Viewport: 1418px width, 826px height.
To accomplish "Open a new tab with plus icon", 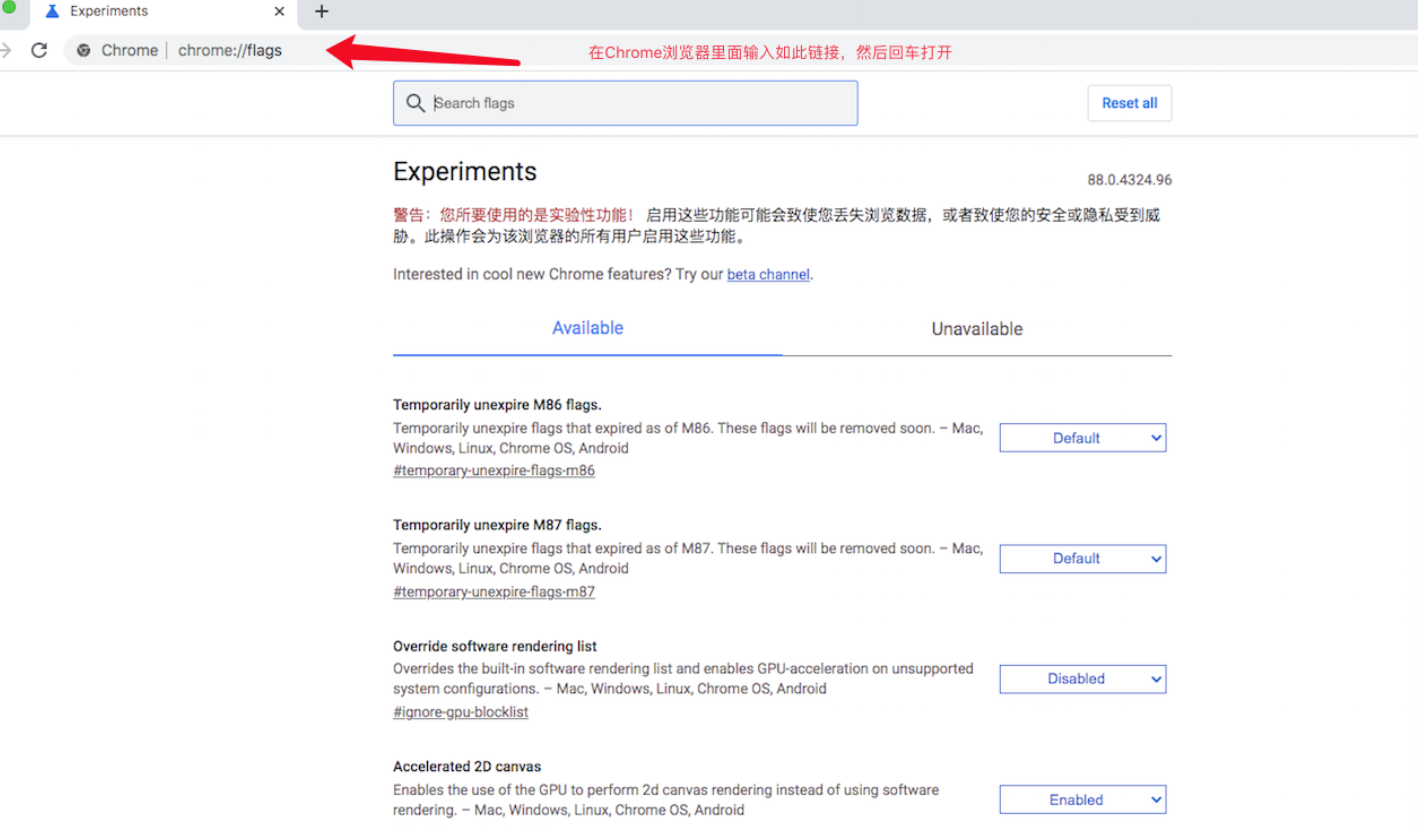I will click(321, 12).
